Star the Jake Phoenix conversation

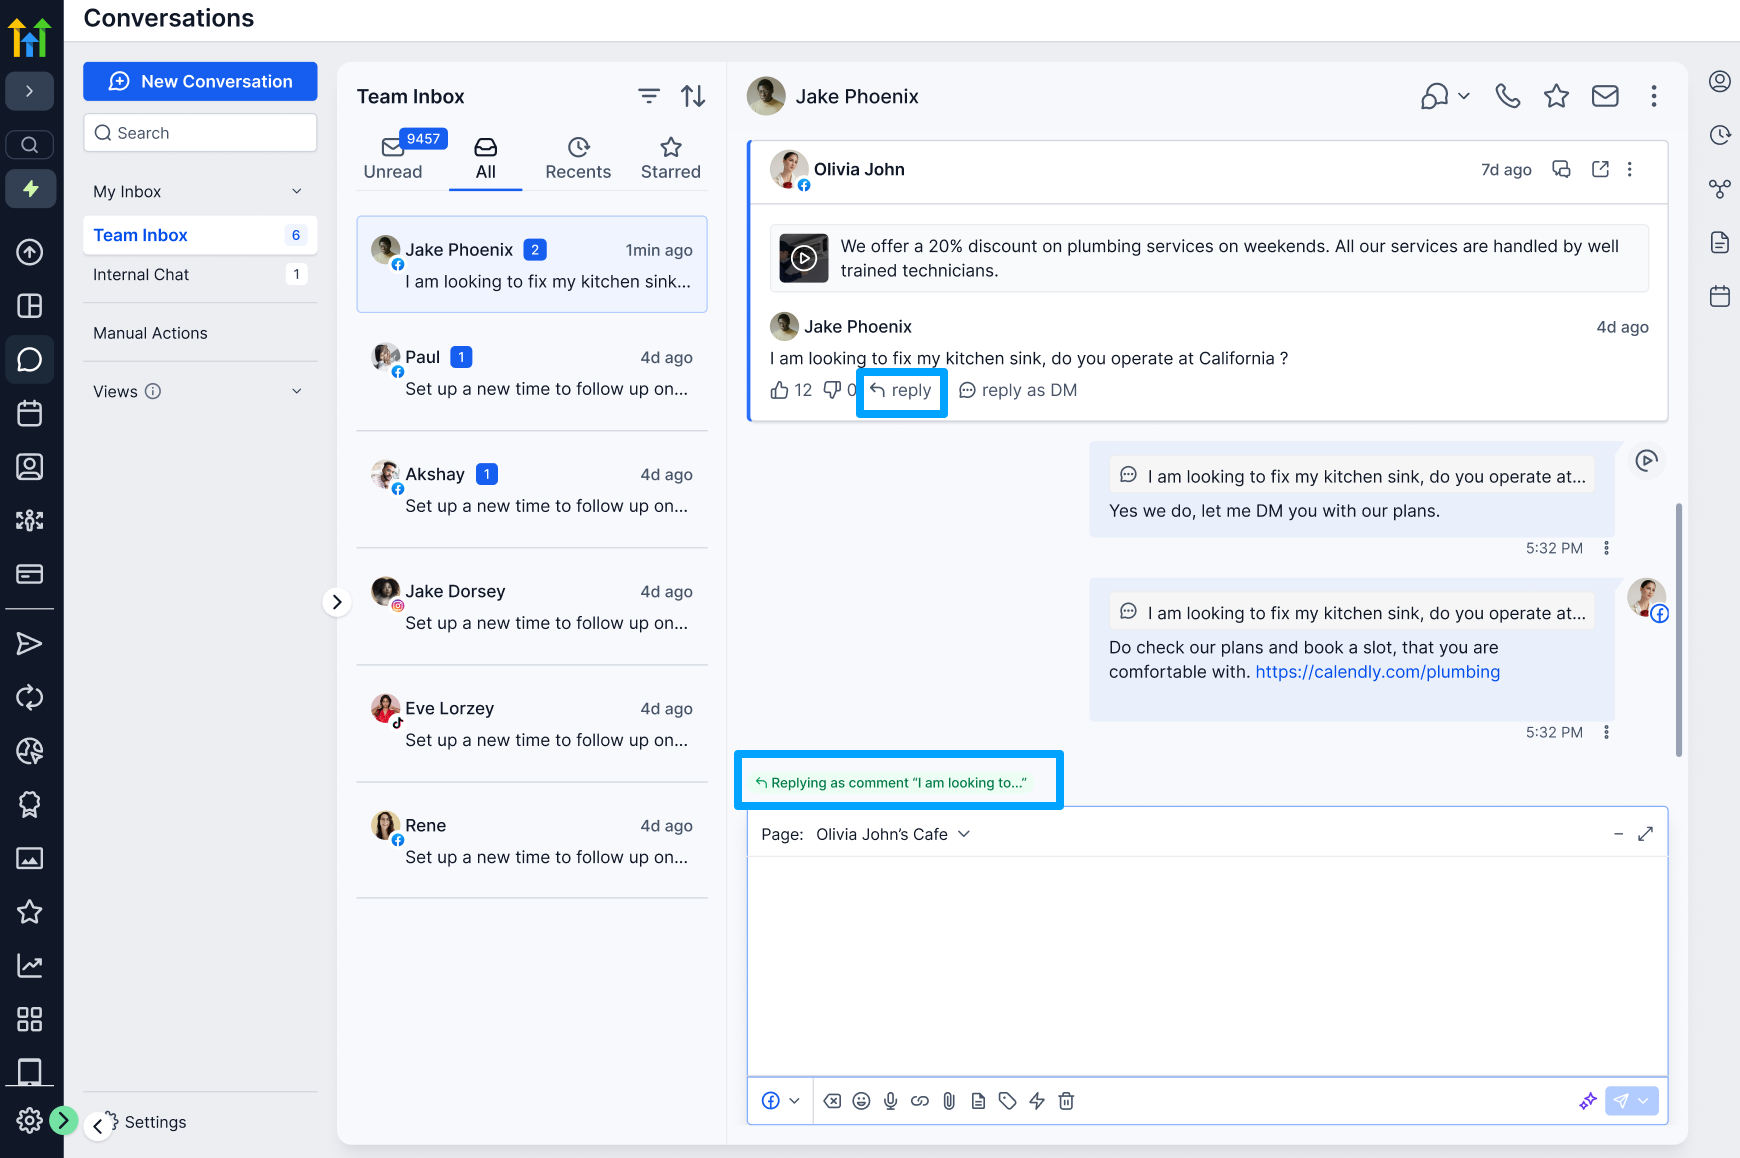pos(1556,96)
